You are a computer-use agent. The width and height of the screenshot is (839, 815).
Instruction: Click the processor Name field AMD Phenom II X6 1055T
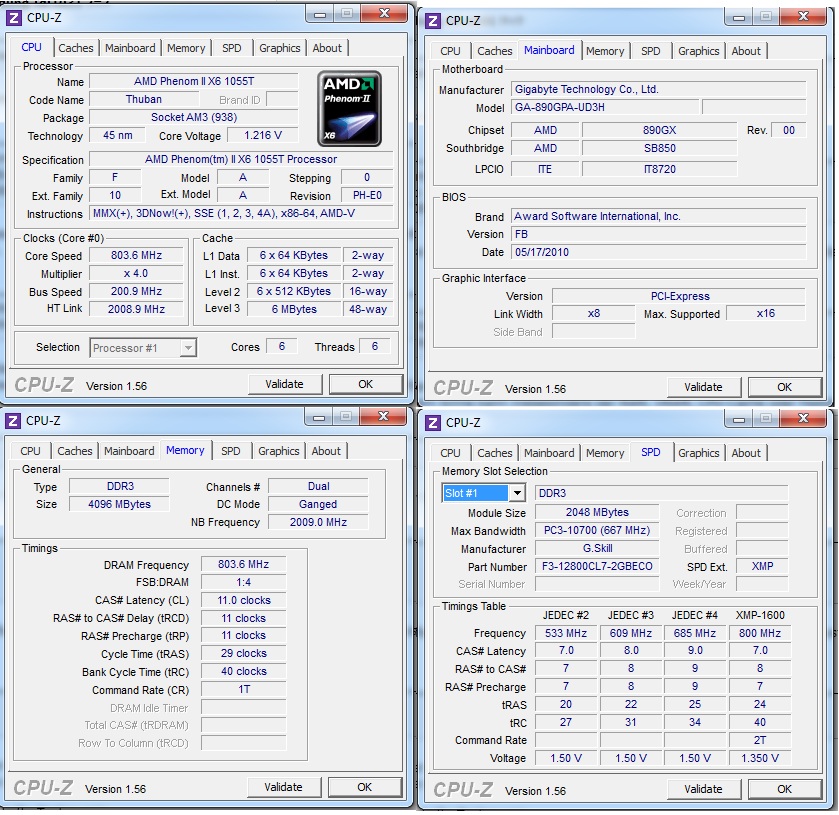coord(194,81)
